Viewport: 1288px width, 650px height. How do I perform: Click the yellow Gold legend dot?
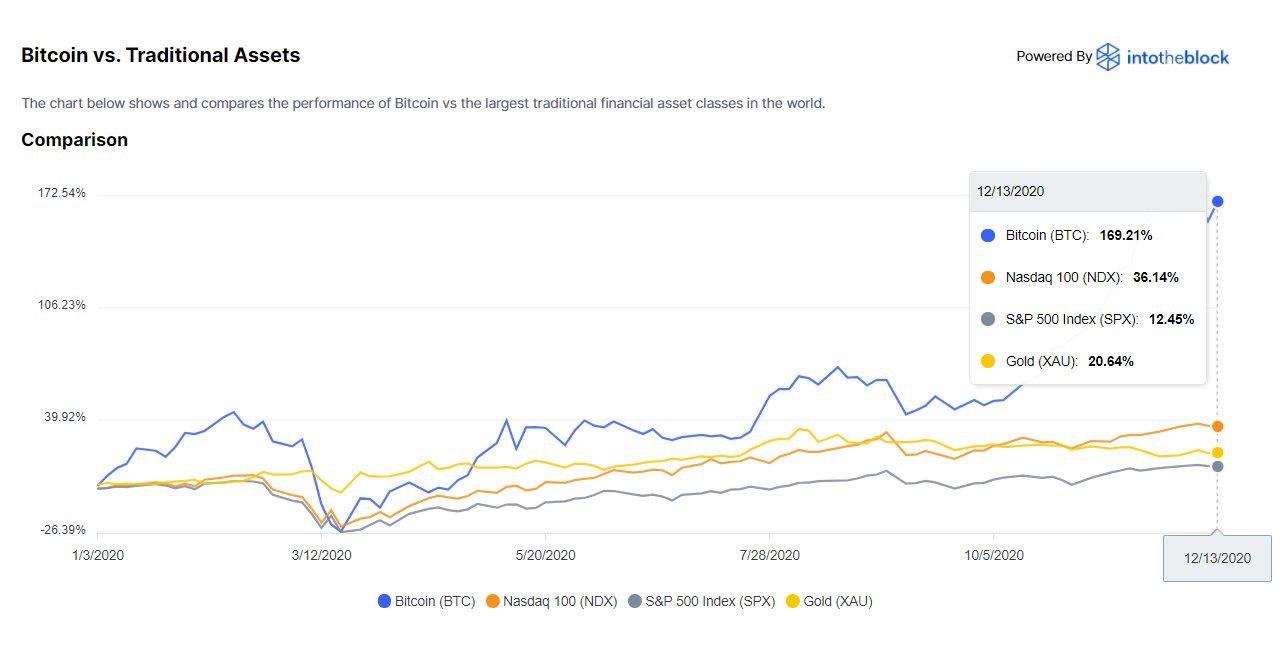click(793, 601)
